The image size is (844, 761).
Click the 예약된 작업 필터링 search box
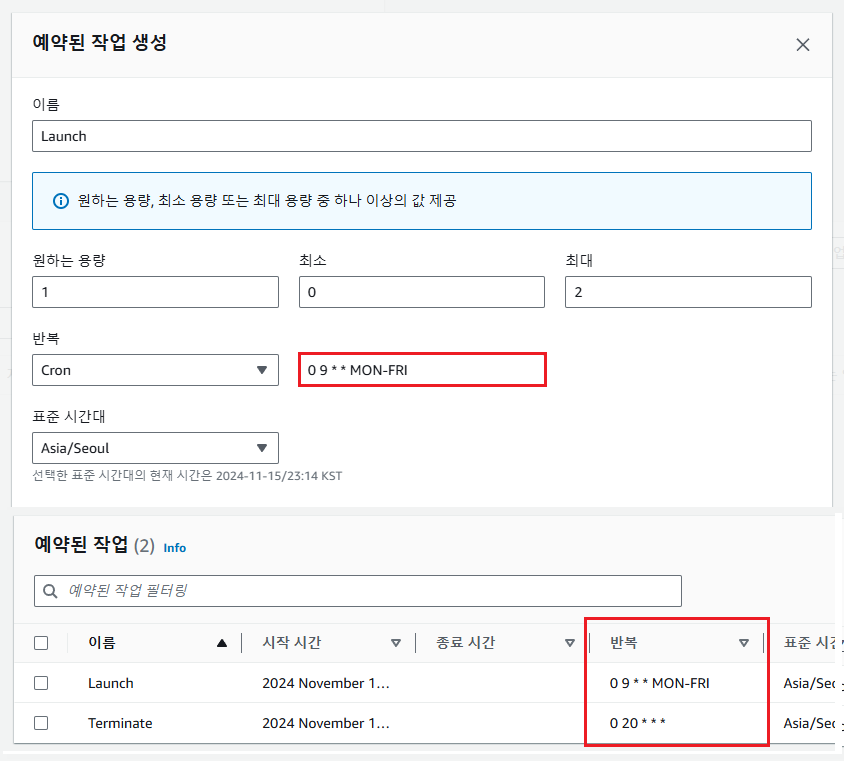370,591
